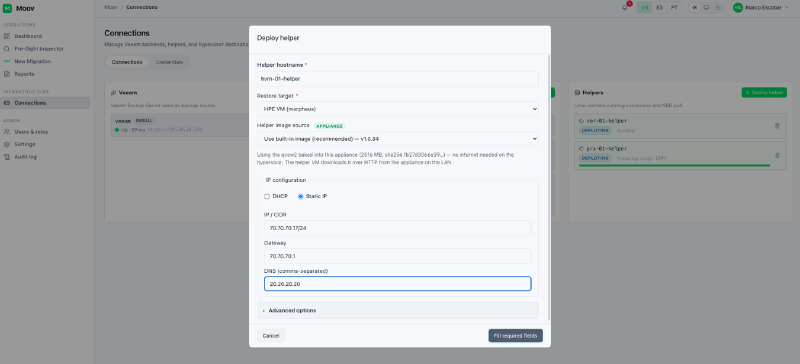Select the Static IP radio button
This screenshot has width=800, height=364.
coord(301,197)
